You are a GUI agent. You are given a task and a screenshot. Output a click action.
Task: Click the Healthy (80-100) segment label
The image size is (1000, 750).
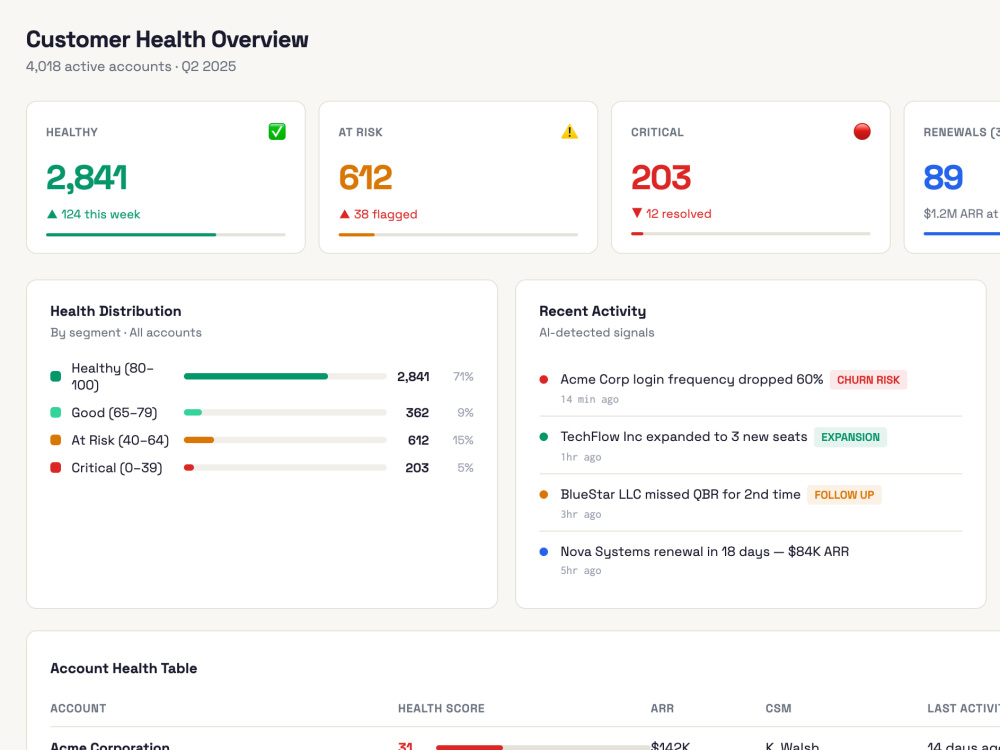(x=112, y=376)
